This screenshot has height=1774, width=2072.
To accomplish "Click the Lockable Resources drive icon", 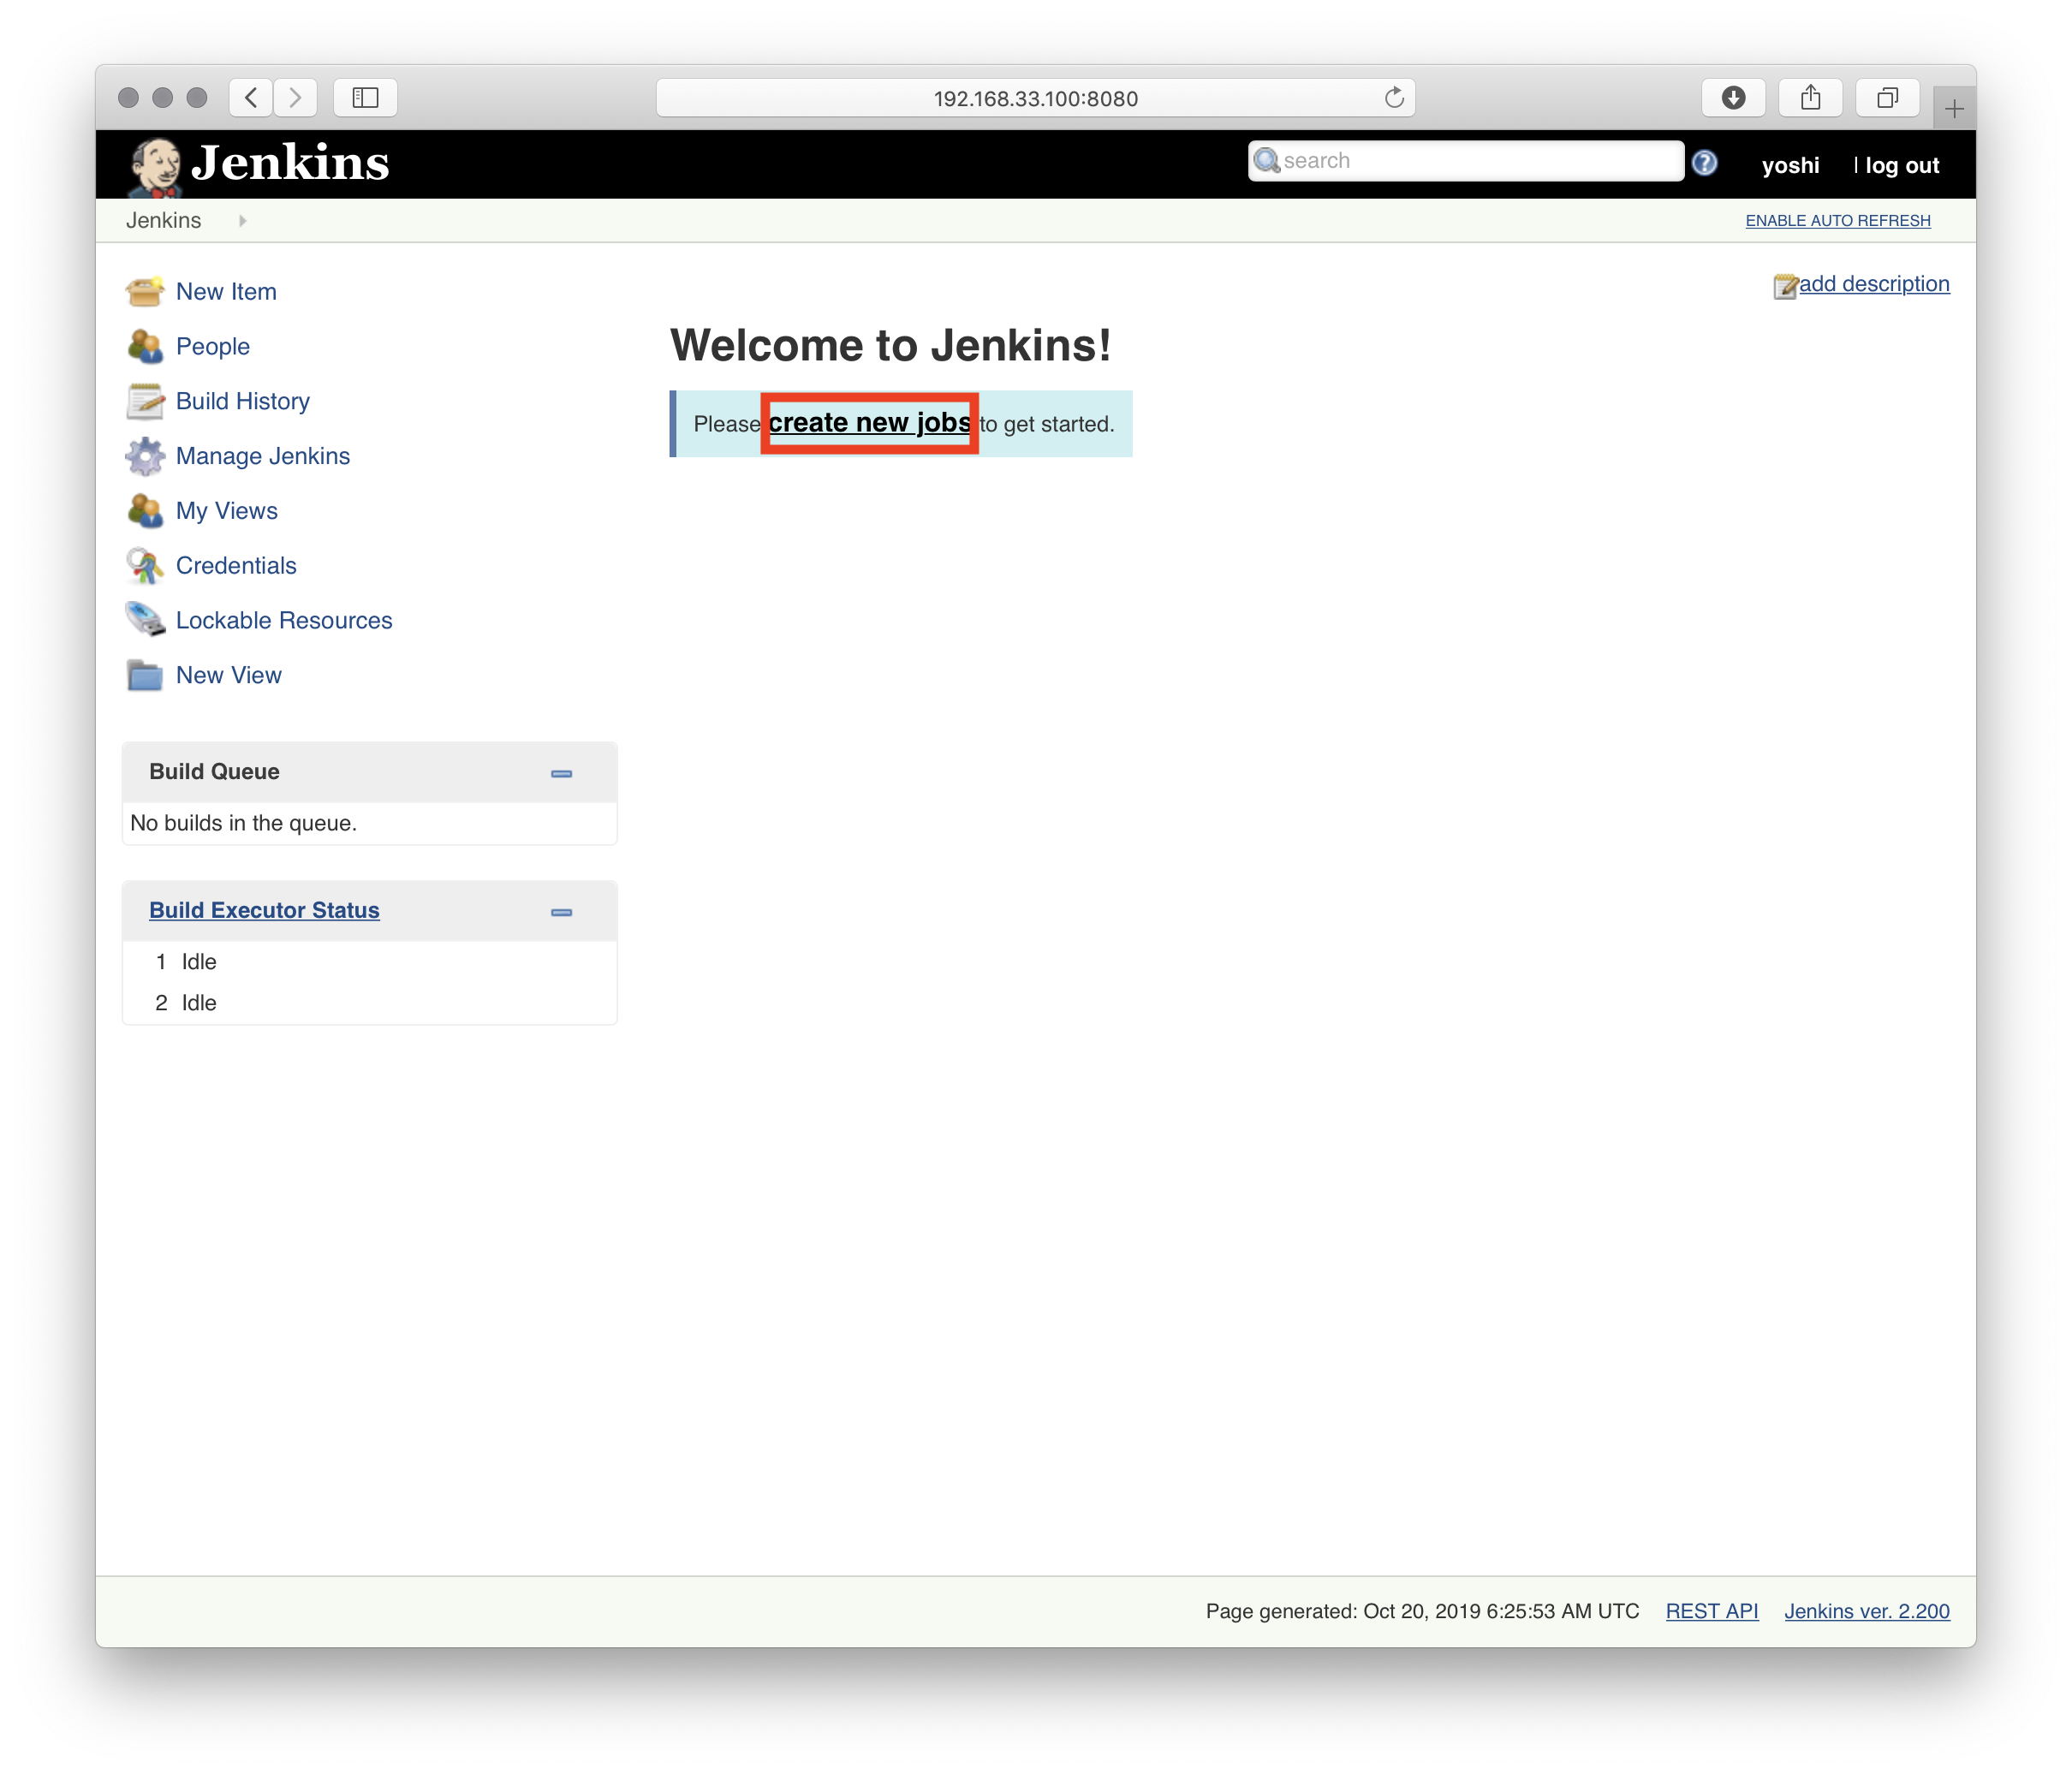I will (x=145, y=620).
